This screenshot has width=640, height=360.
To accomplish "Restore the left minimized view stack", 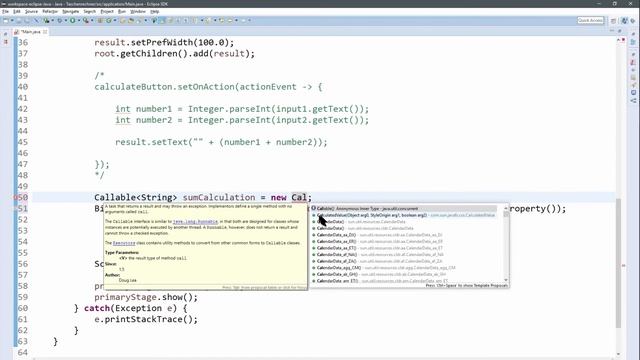I will 5,34.
